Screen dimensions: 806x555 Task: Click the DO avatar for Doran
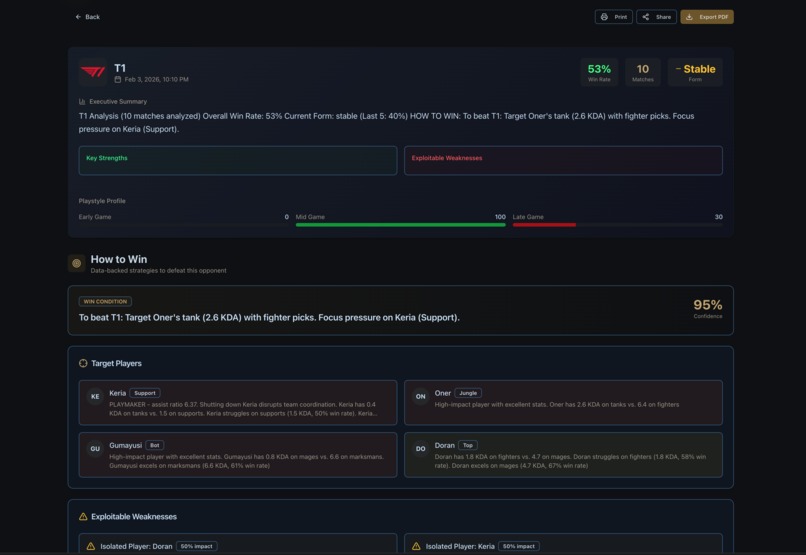point(420,449)
